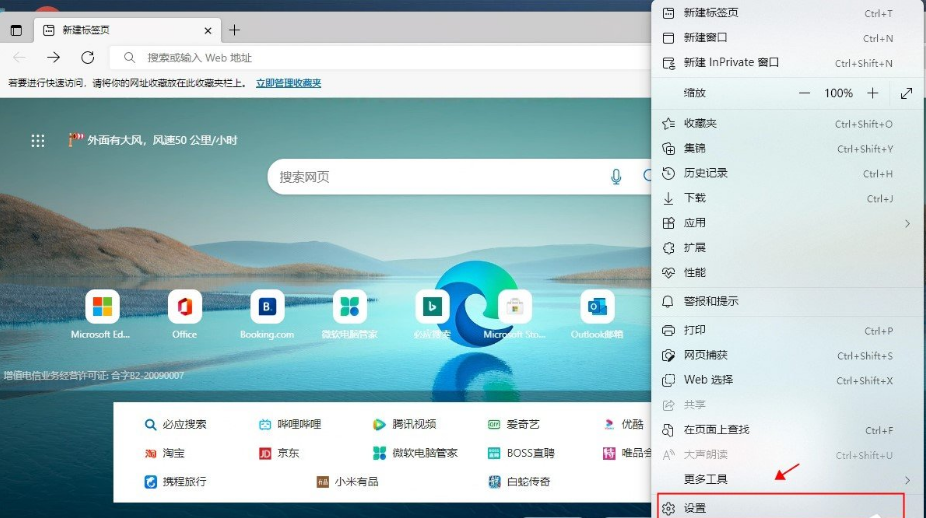Select 网页捕获 menu item
926x518 pixels.
coord(787,355)
